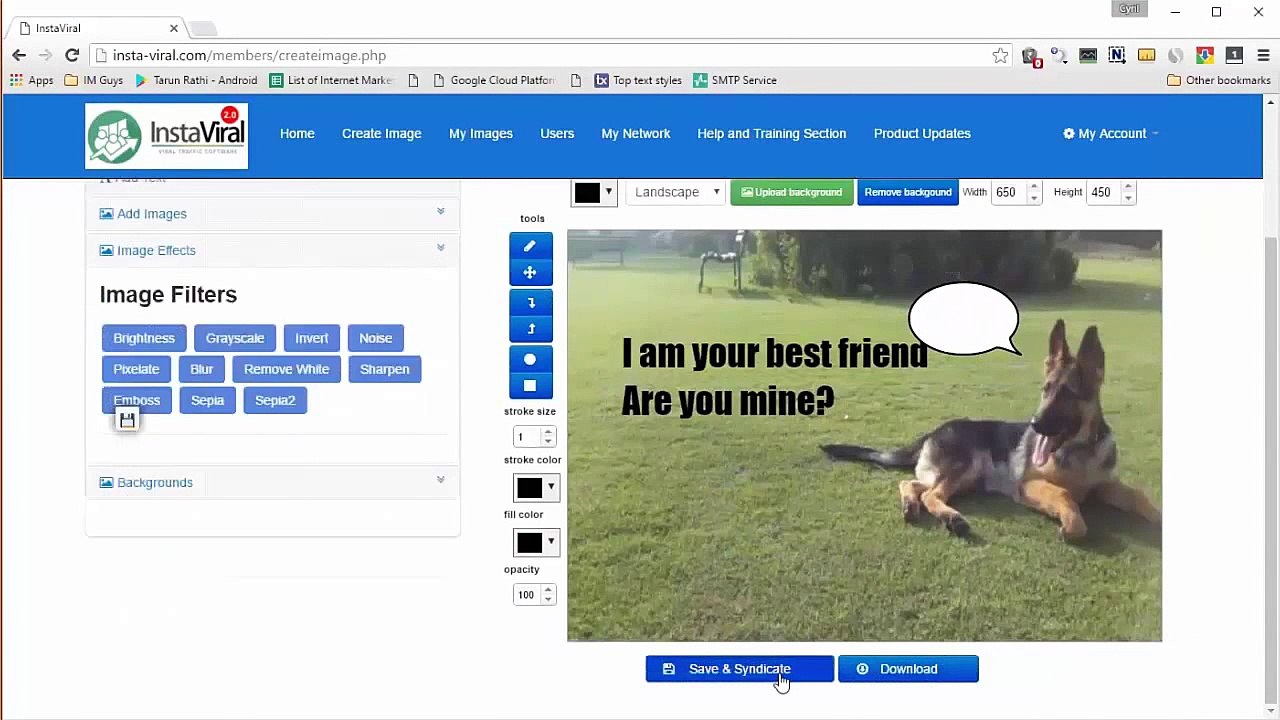
Task: Click the N extension icon in the toolbar
Action: click(1117, 56)
